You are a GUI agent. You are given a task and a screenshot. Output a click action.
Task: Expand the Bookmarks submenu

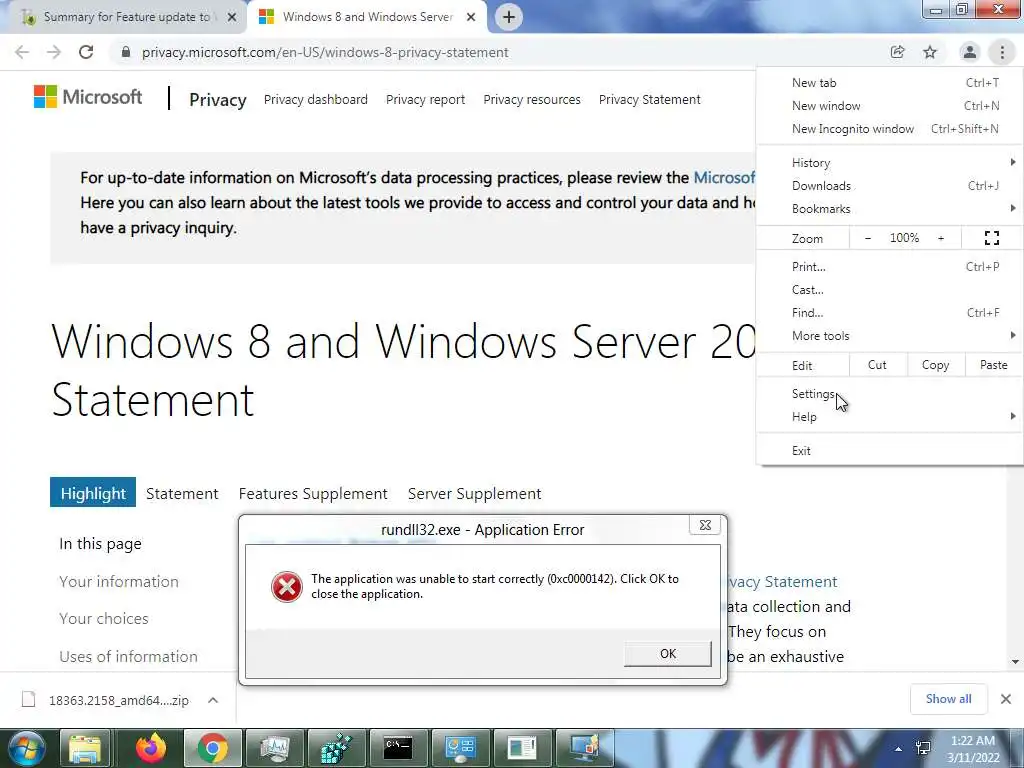tap(889, 209)
